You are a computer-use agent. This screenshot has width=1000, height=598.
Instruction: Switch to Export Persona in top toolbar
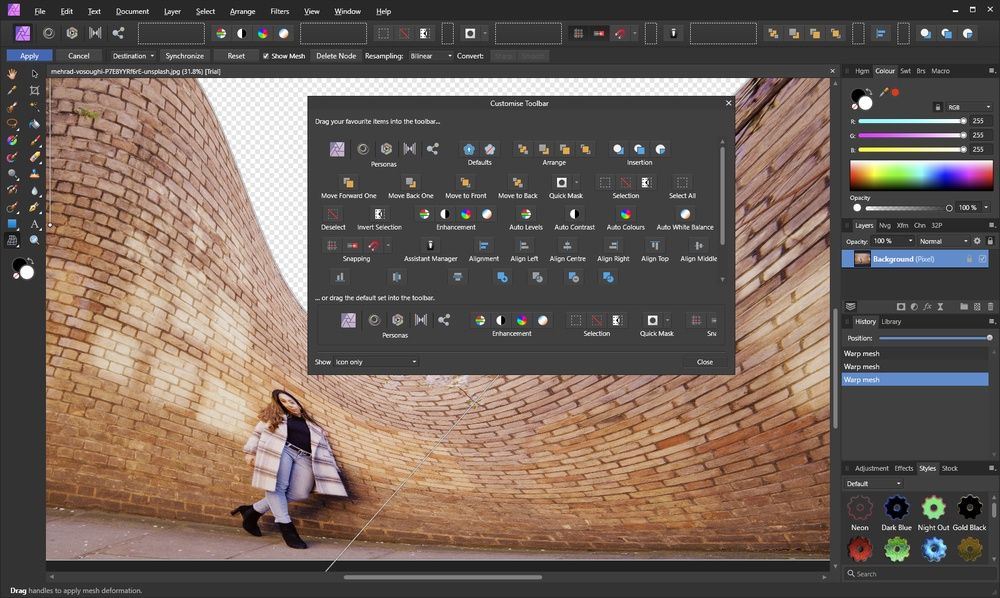coord(118,33)
